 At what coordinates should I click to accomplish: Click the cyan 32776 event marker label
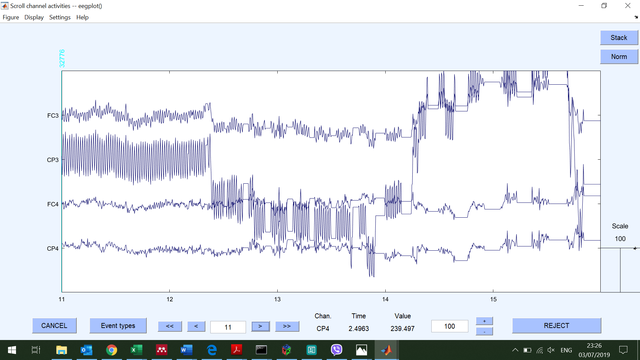pos(62,58)
